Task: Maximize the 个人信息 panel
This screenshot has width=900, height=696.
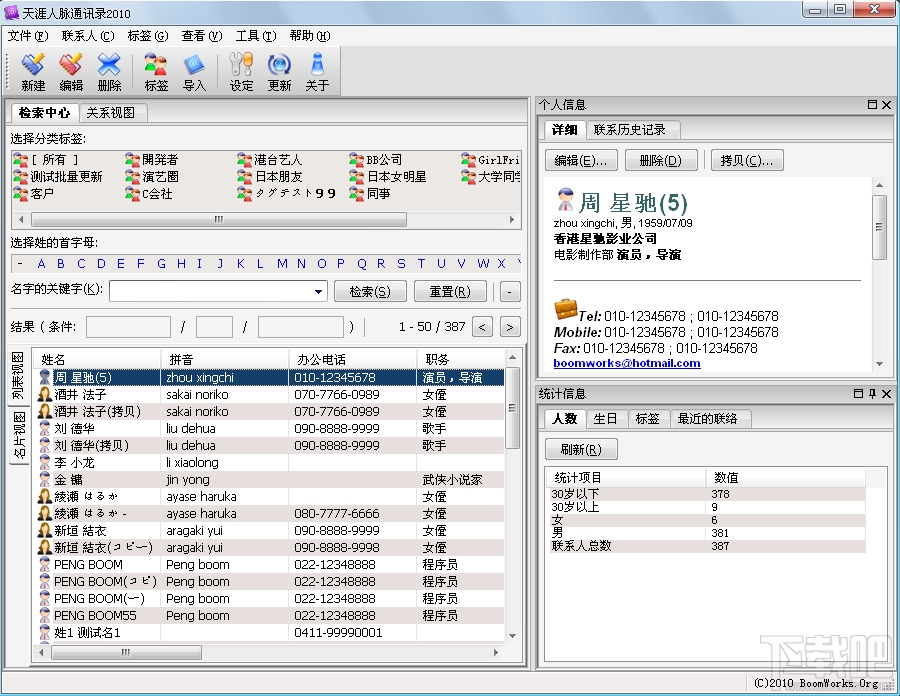Action: 872,104
